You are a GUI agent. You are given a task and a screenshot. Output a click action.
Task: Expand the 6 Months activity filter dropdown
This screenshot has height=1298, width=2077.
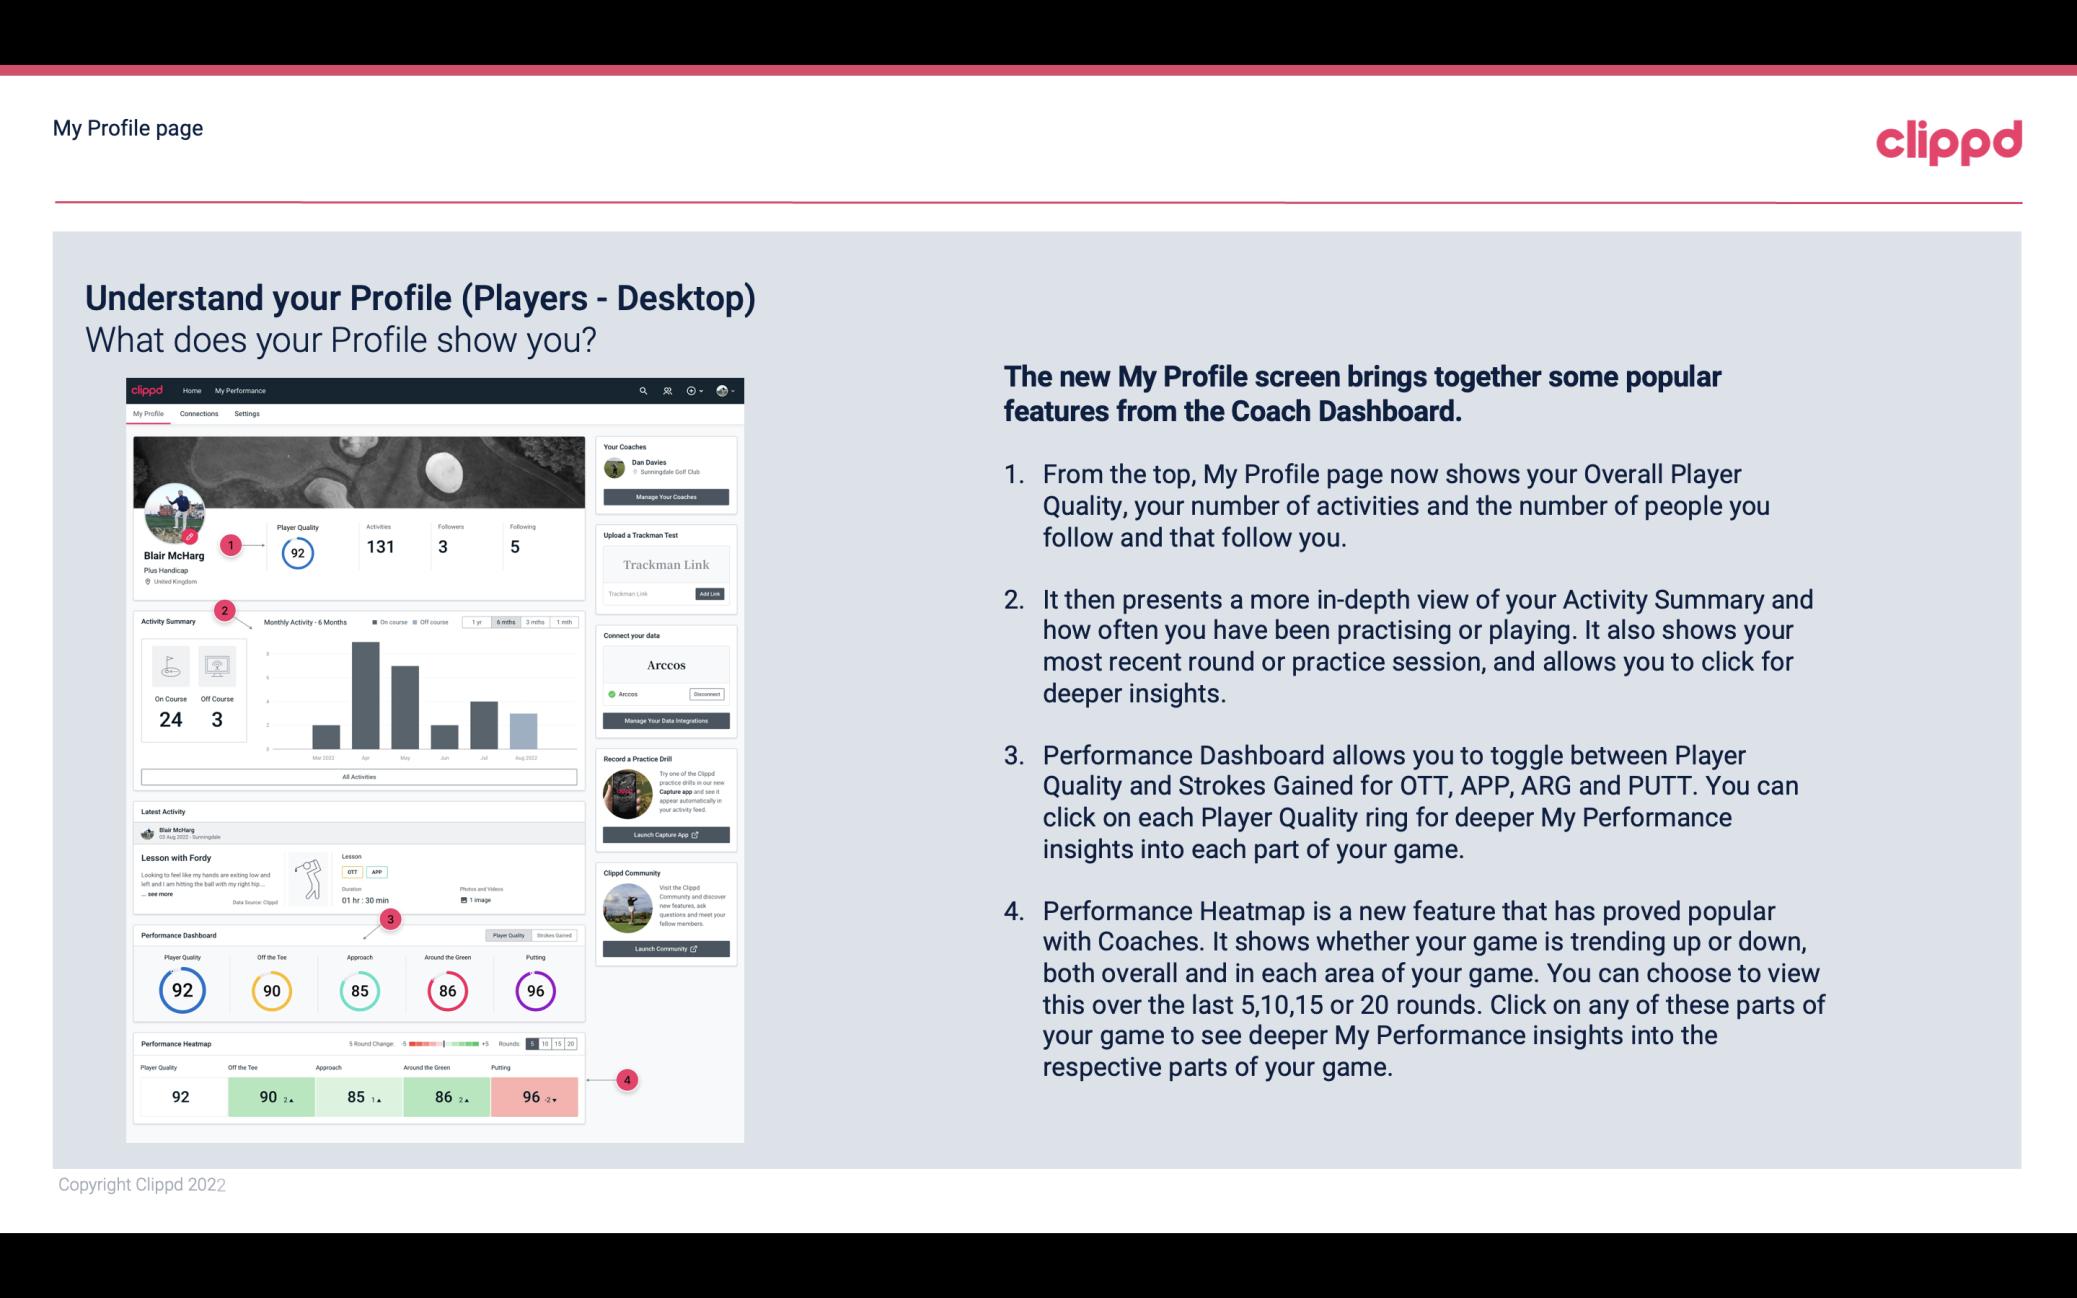pos(508,624)
